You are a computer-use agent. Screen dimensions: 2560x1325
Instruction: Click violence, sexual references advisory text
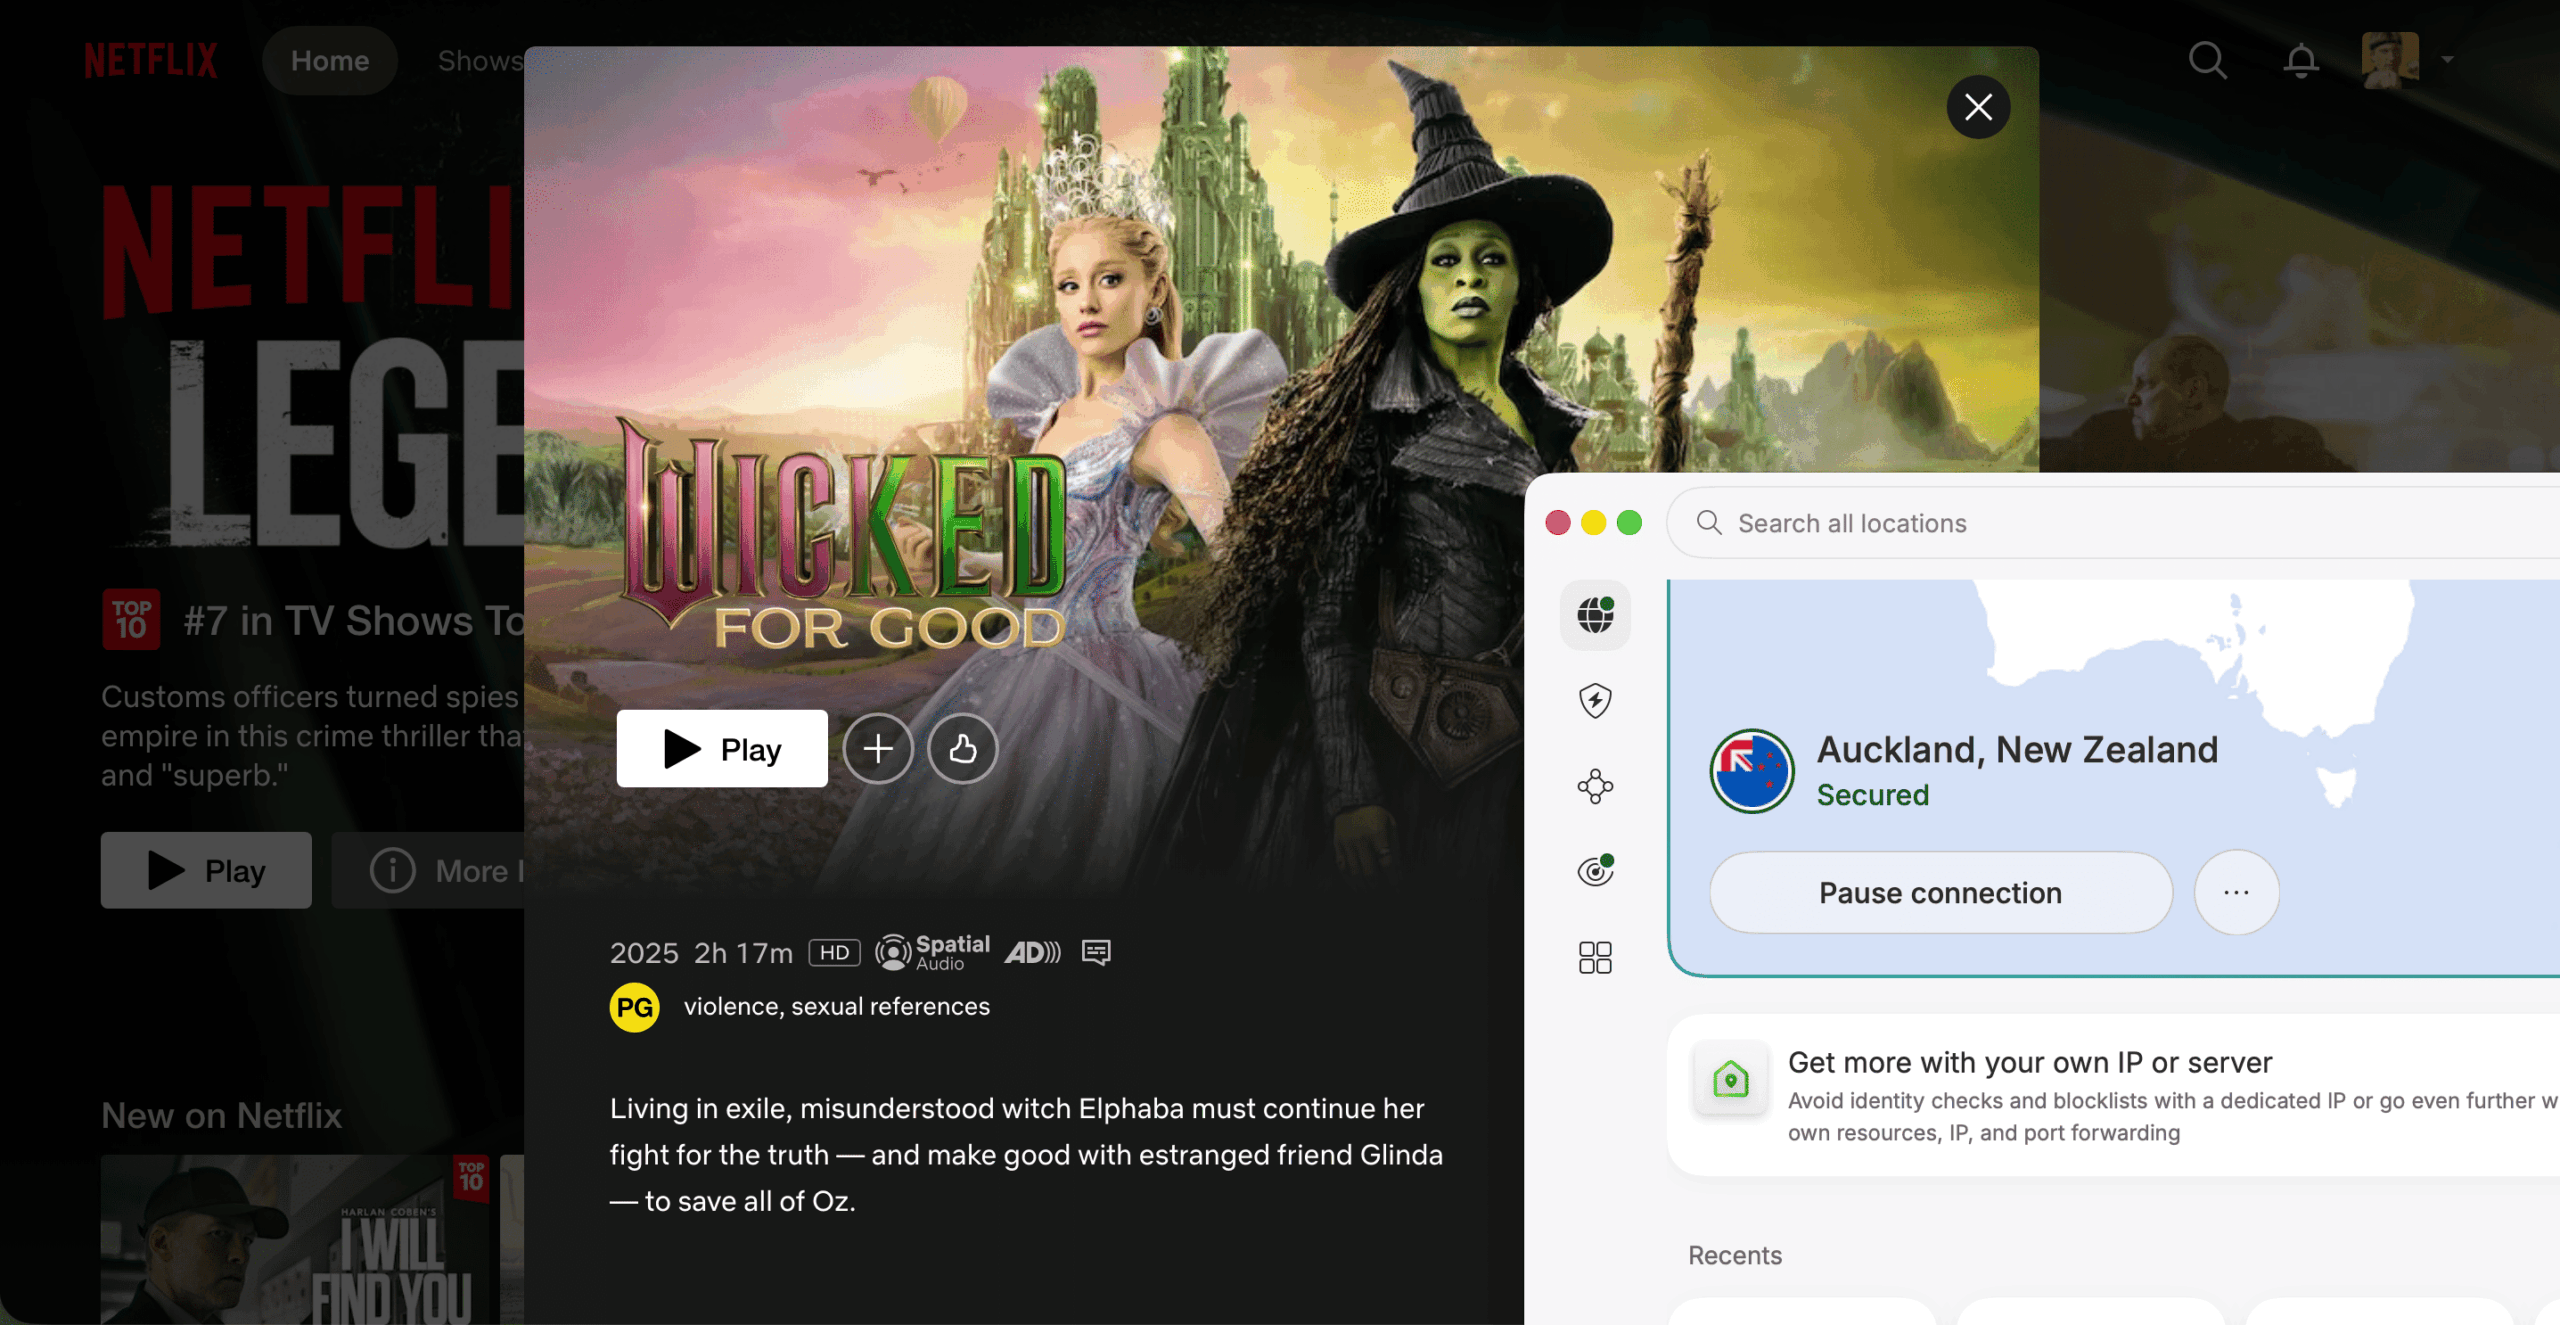(x=836, y=1006)
